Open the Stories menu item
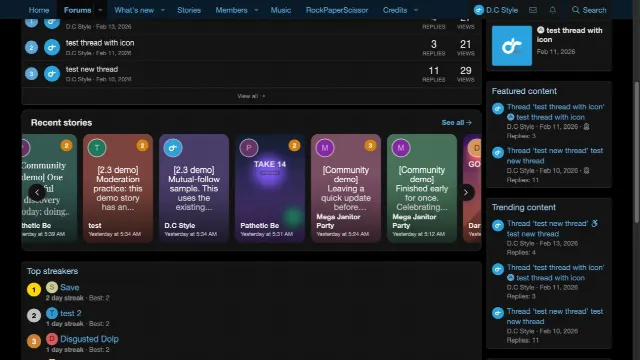Viewport: 640px width, 360px height. [x=189, y=10]
